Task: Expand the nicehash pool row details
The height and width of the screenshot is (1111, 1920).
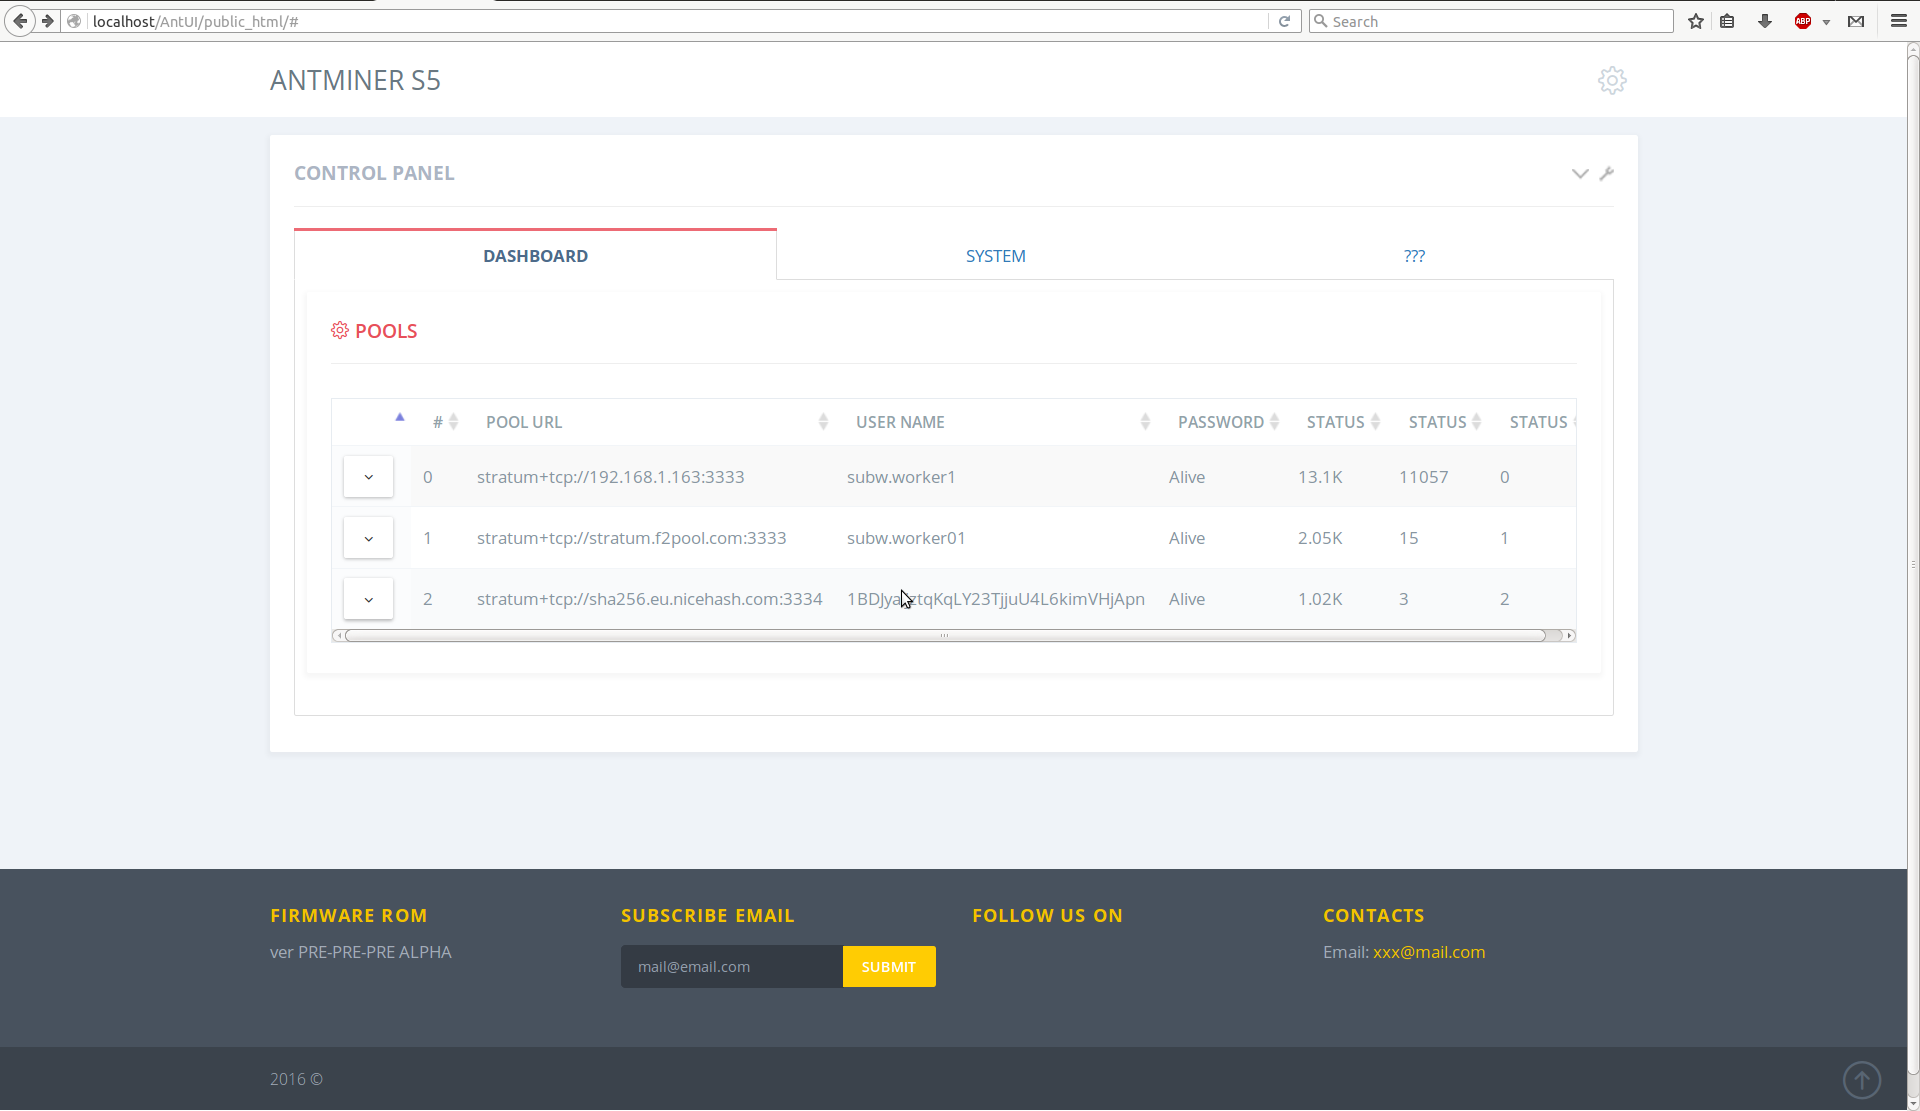Action: pos(368,599)
